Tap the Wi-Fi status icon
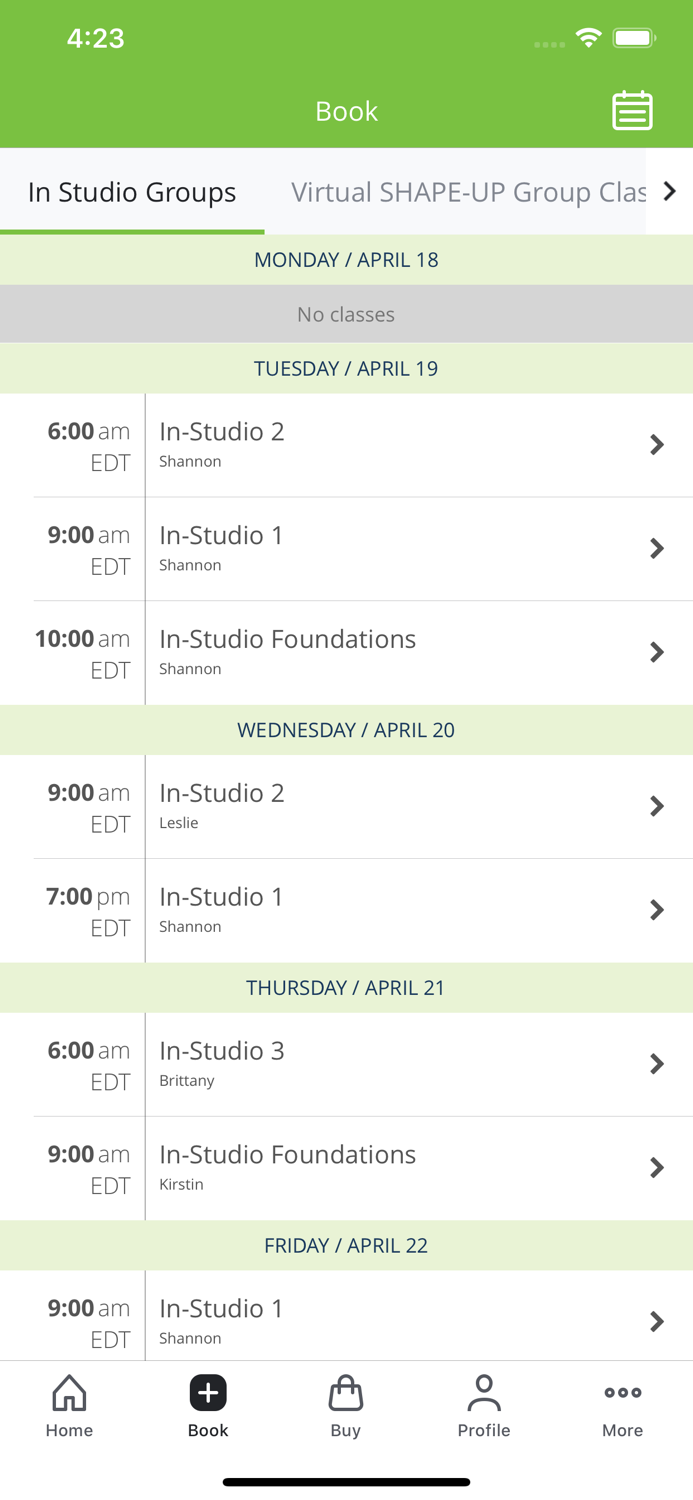 (589, 38)
